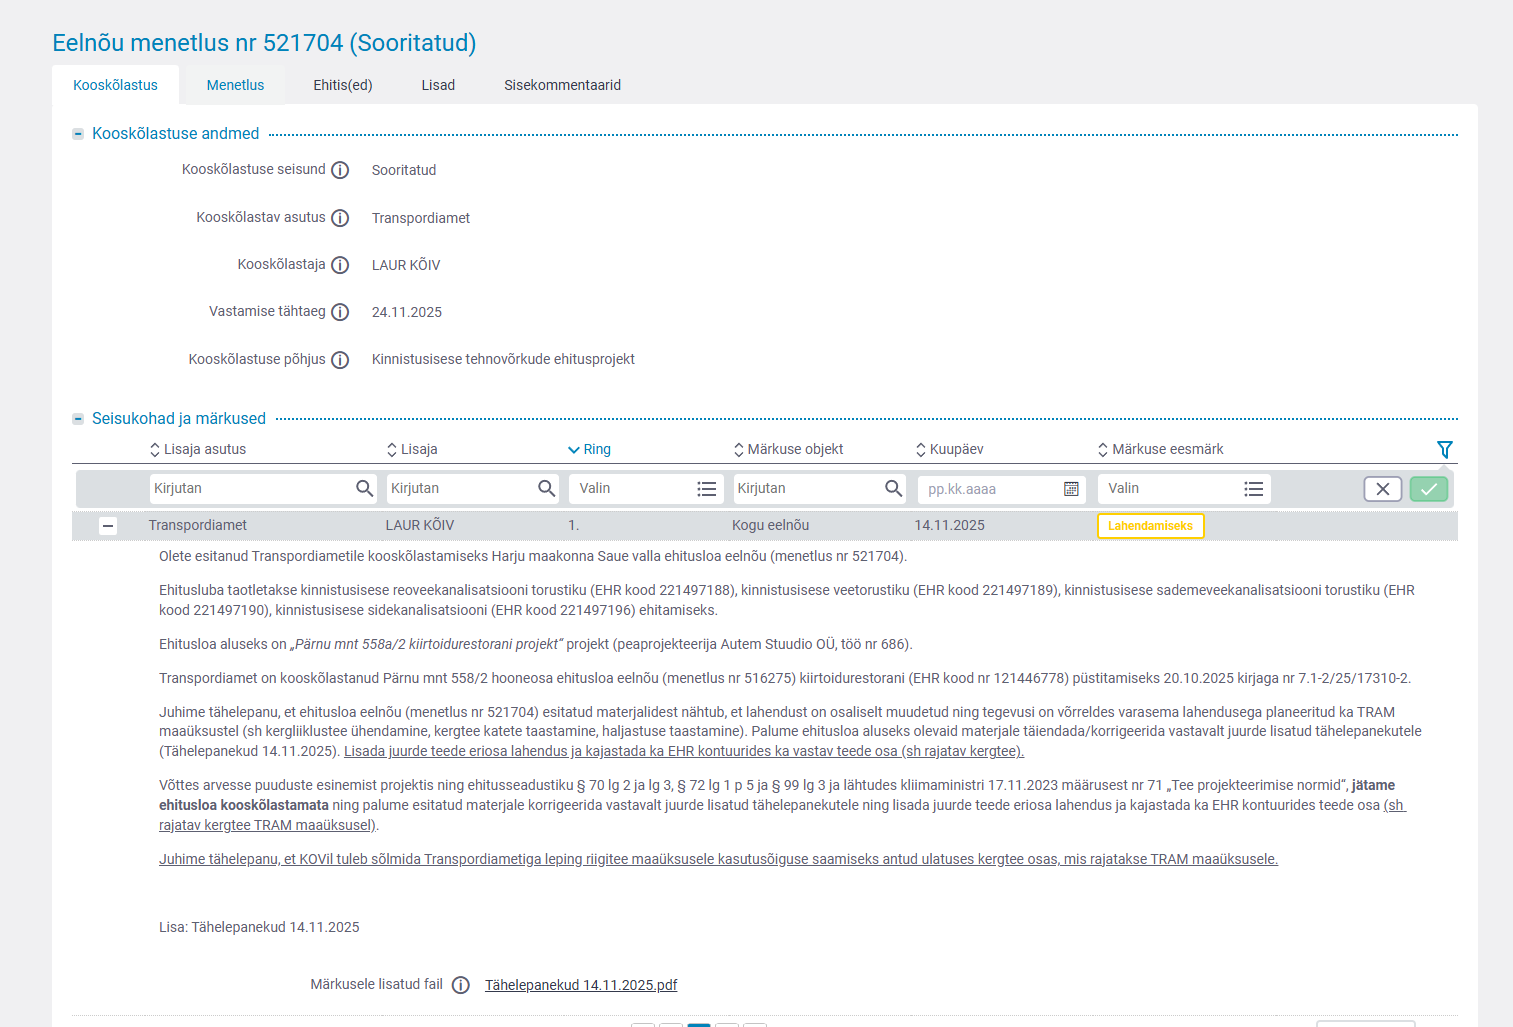
Task: Open Tähelepanekud 14.11.2025.pdf attachment
Action: [581, 985]
